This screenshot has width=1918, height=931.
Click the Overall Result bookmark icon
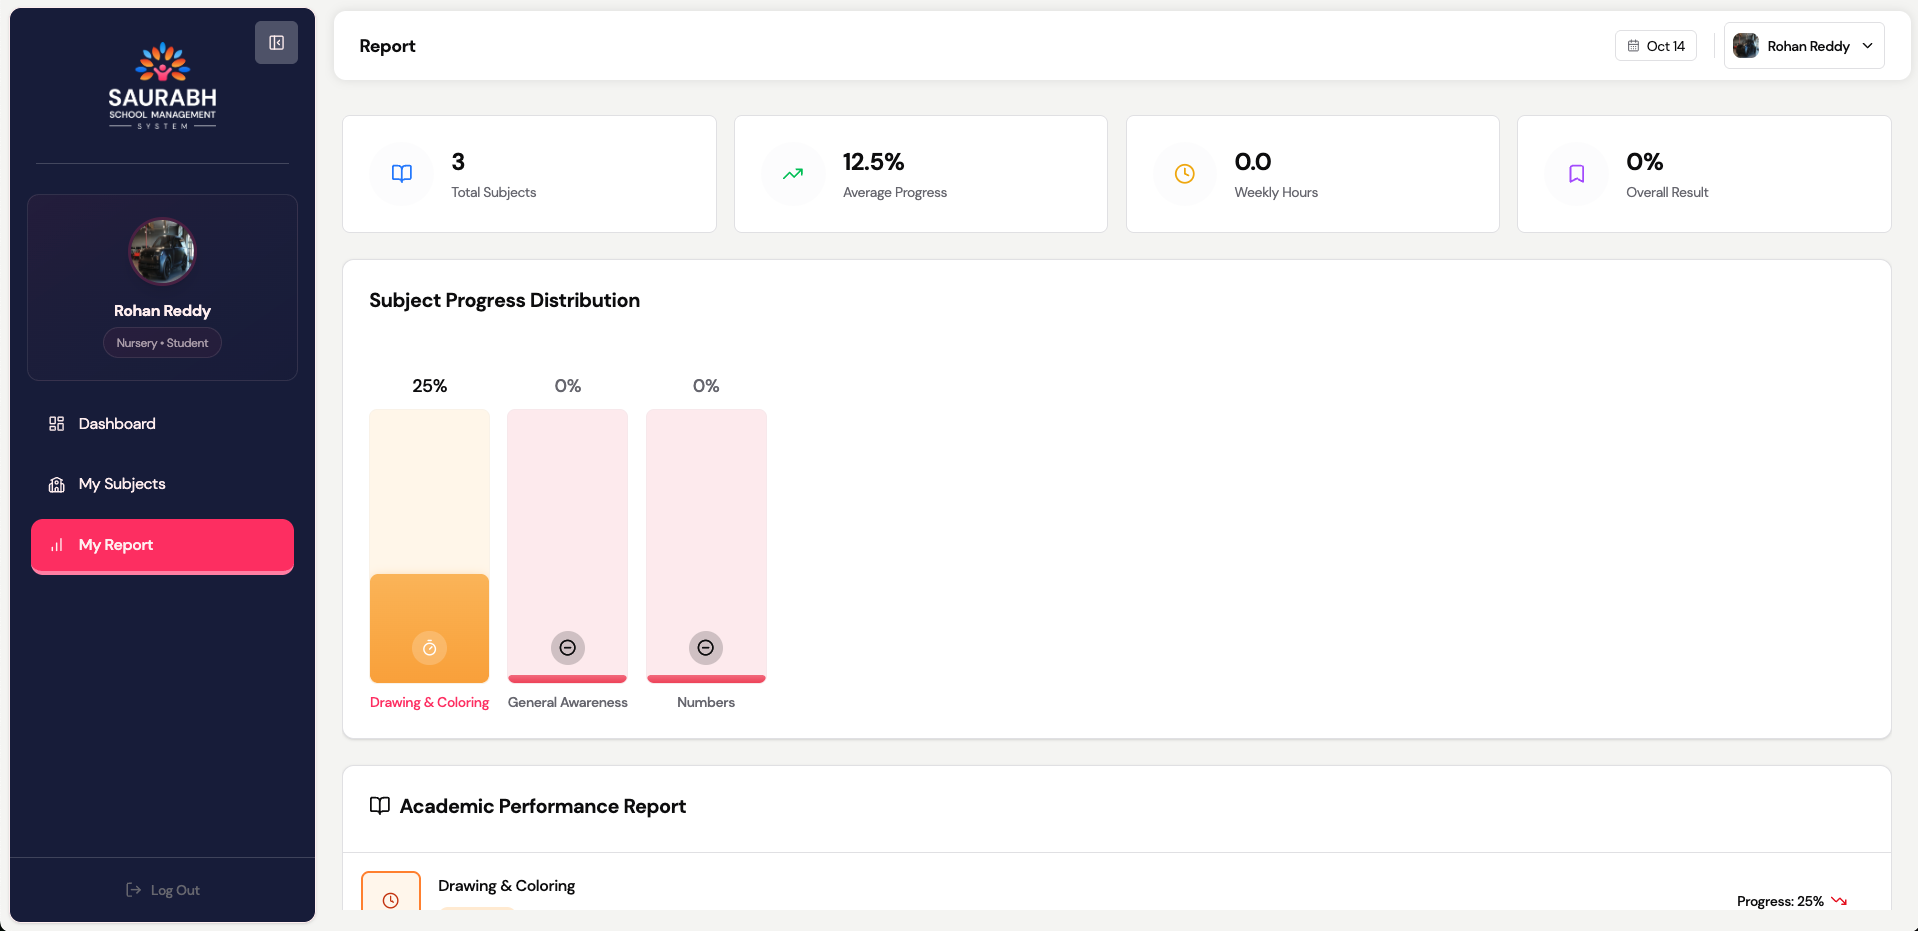coord(1576,174)
